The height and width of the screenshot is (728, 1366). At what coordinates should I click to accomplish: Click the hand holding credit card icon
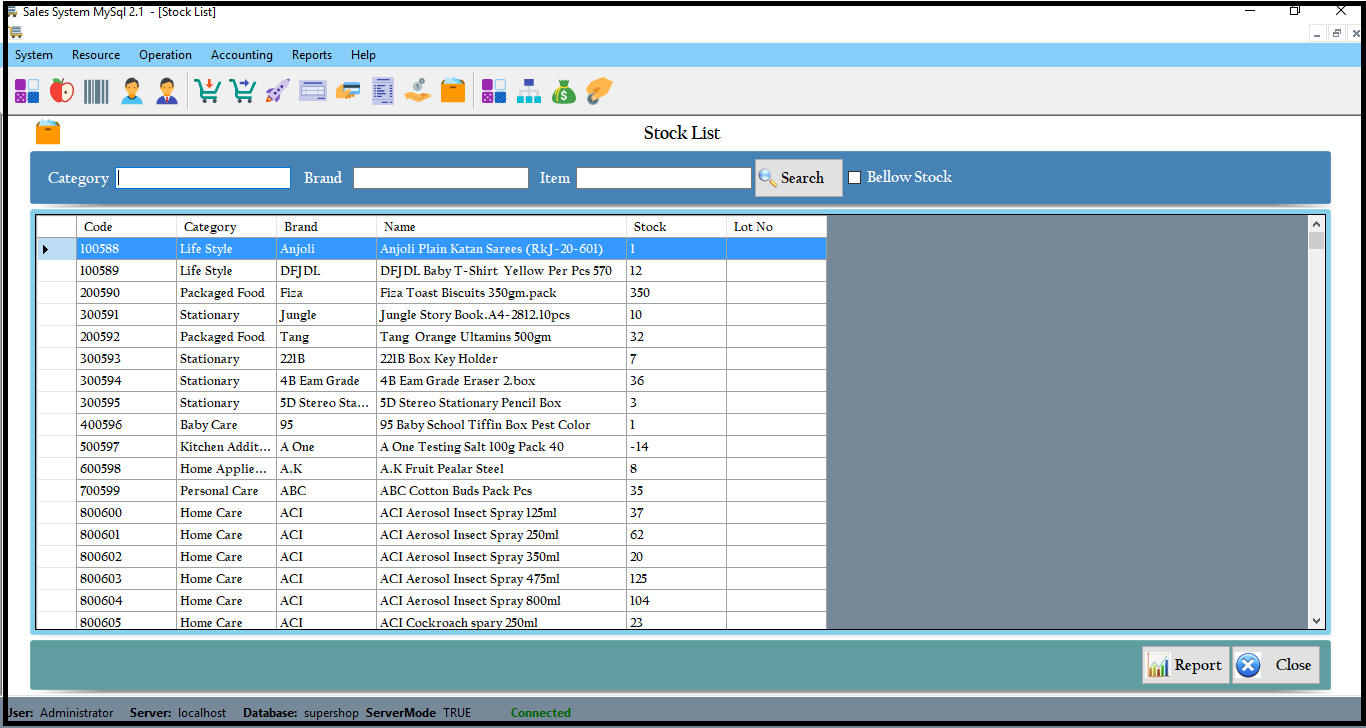click(347, 91)
